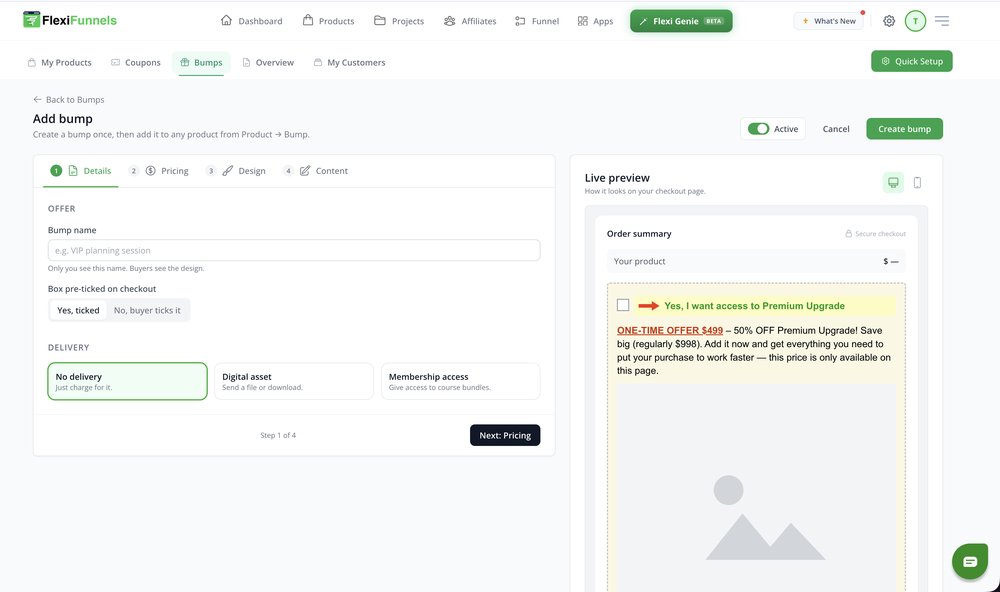
Task: Switch preview to mobile view icon
Action: (917, 182)
